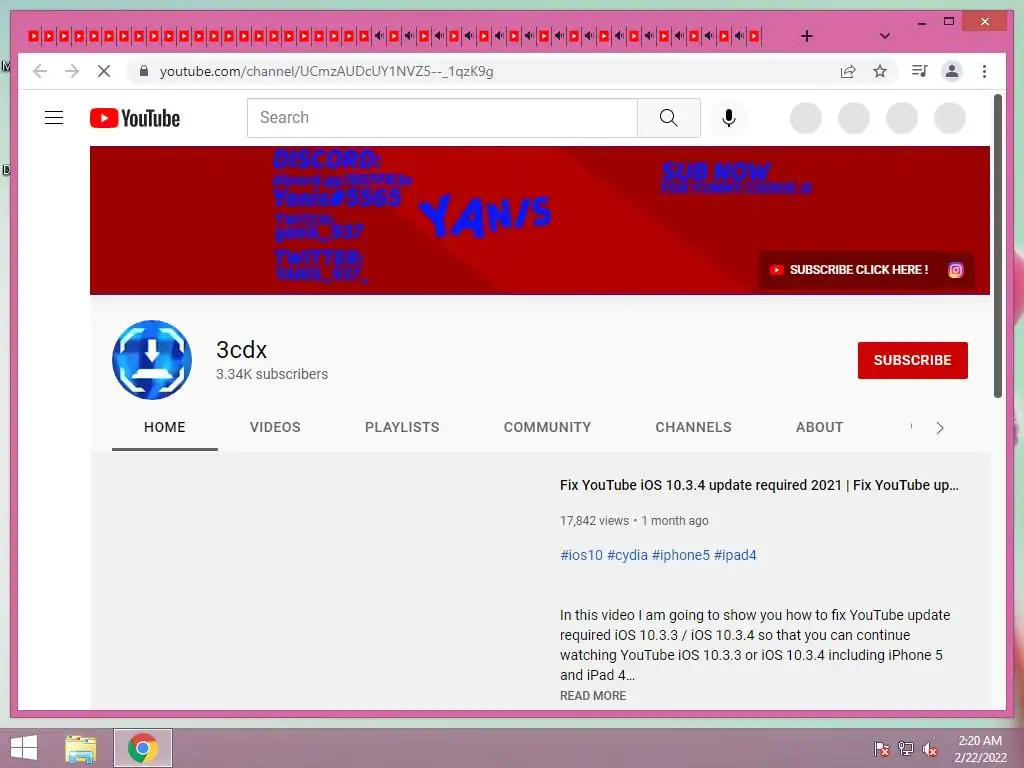
Task: Share this page from address bar
Action: tap(848, 71)
